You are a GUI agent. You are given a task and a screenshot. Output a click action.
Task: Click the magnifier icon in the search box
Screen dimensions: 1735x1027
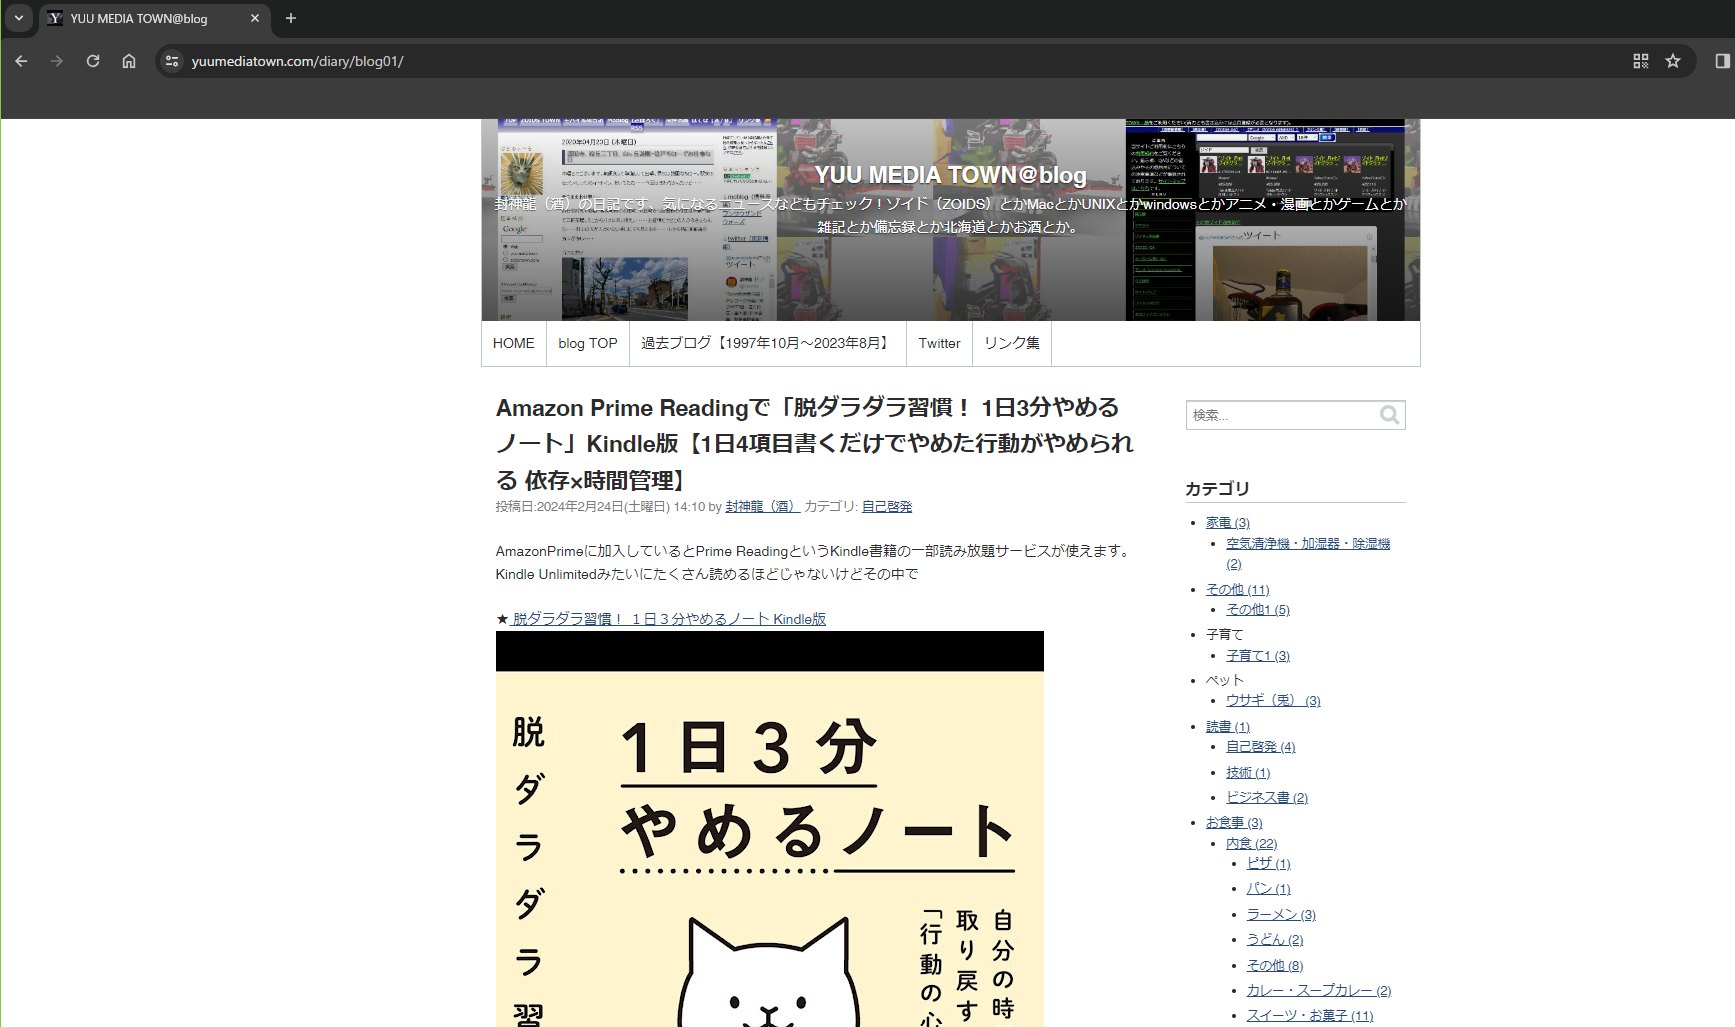pyautogui.click(x=1389, y=415)
